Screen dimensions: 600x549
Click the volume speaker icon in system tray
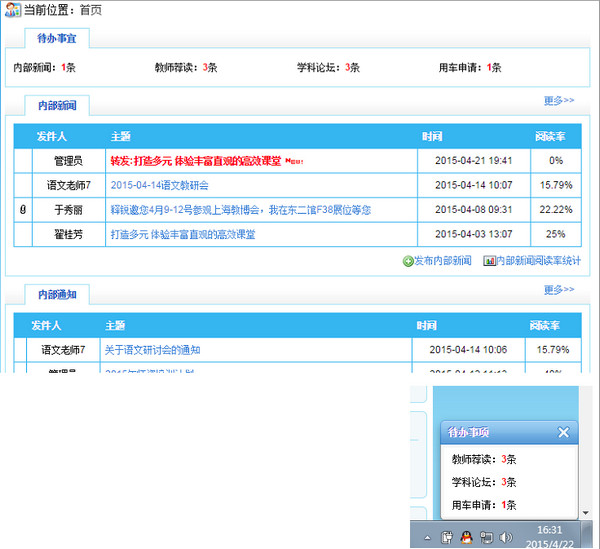505,537
